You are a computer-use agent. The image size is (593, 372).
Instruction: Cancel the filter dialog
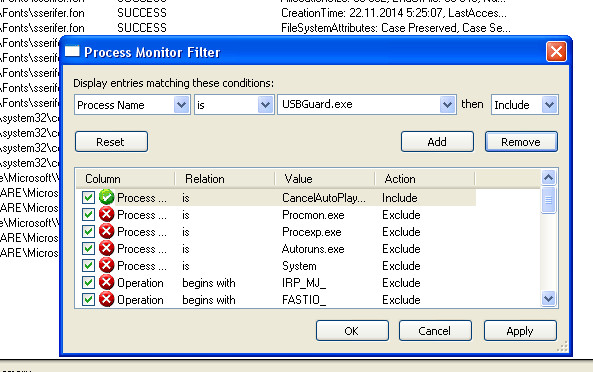point(435,331)
